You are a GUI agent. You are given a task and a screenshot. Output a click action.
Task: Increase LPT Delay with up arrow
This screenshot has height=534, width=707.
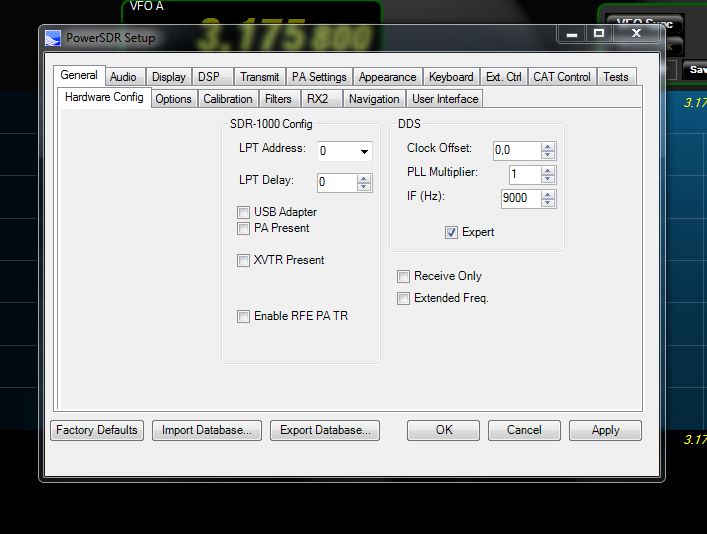364,179
